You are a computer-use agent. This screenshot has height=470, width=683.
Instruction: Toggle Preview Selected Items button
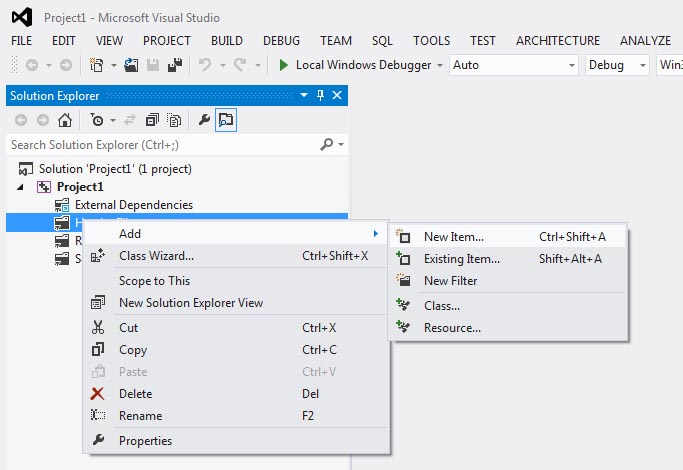(226, 120)
